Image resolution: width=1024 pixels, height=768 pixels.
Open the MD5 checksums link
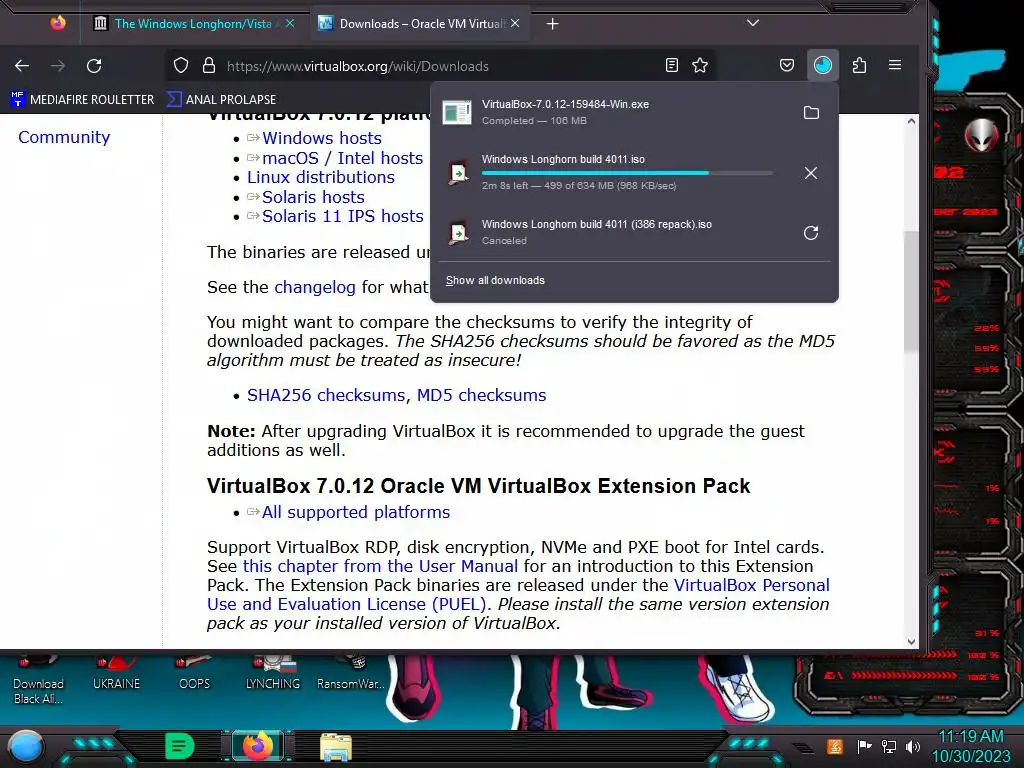click(x=481, y=395)
